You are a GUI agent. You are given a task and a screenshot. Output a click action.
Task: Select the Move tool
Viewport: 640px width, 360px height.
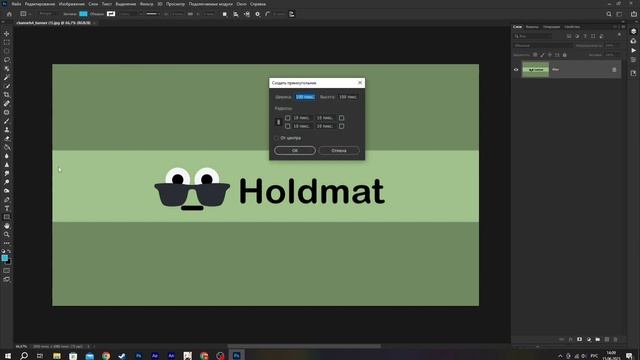coord(7,33)
